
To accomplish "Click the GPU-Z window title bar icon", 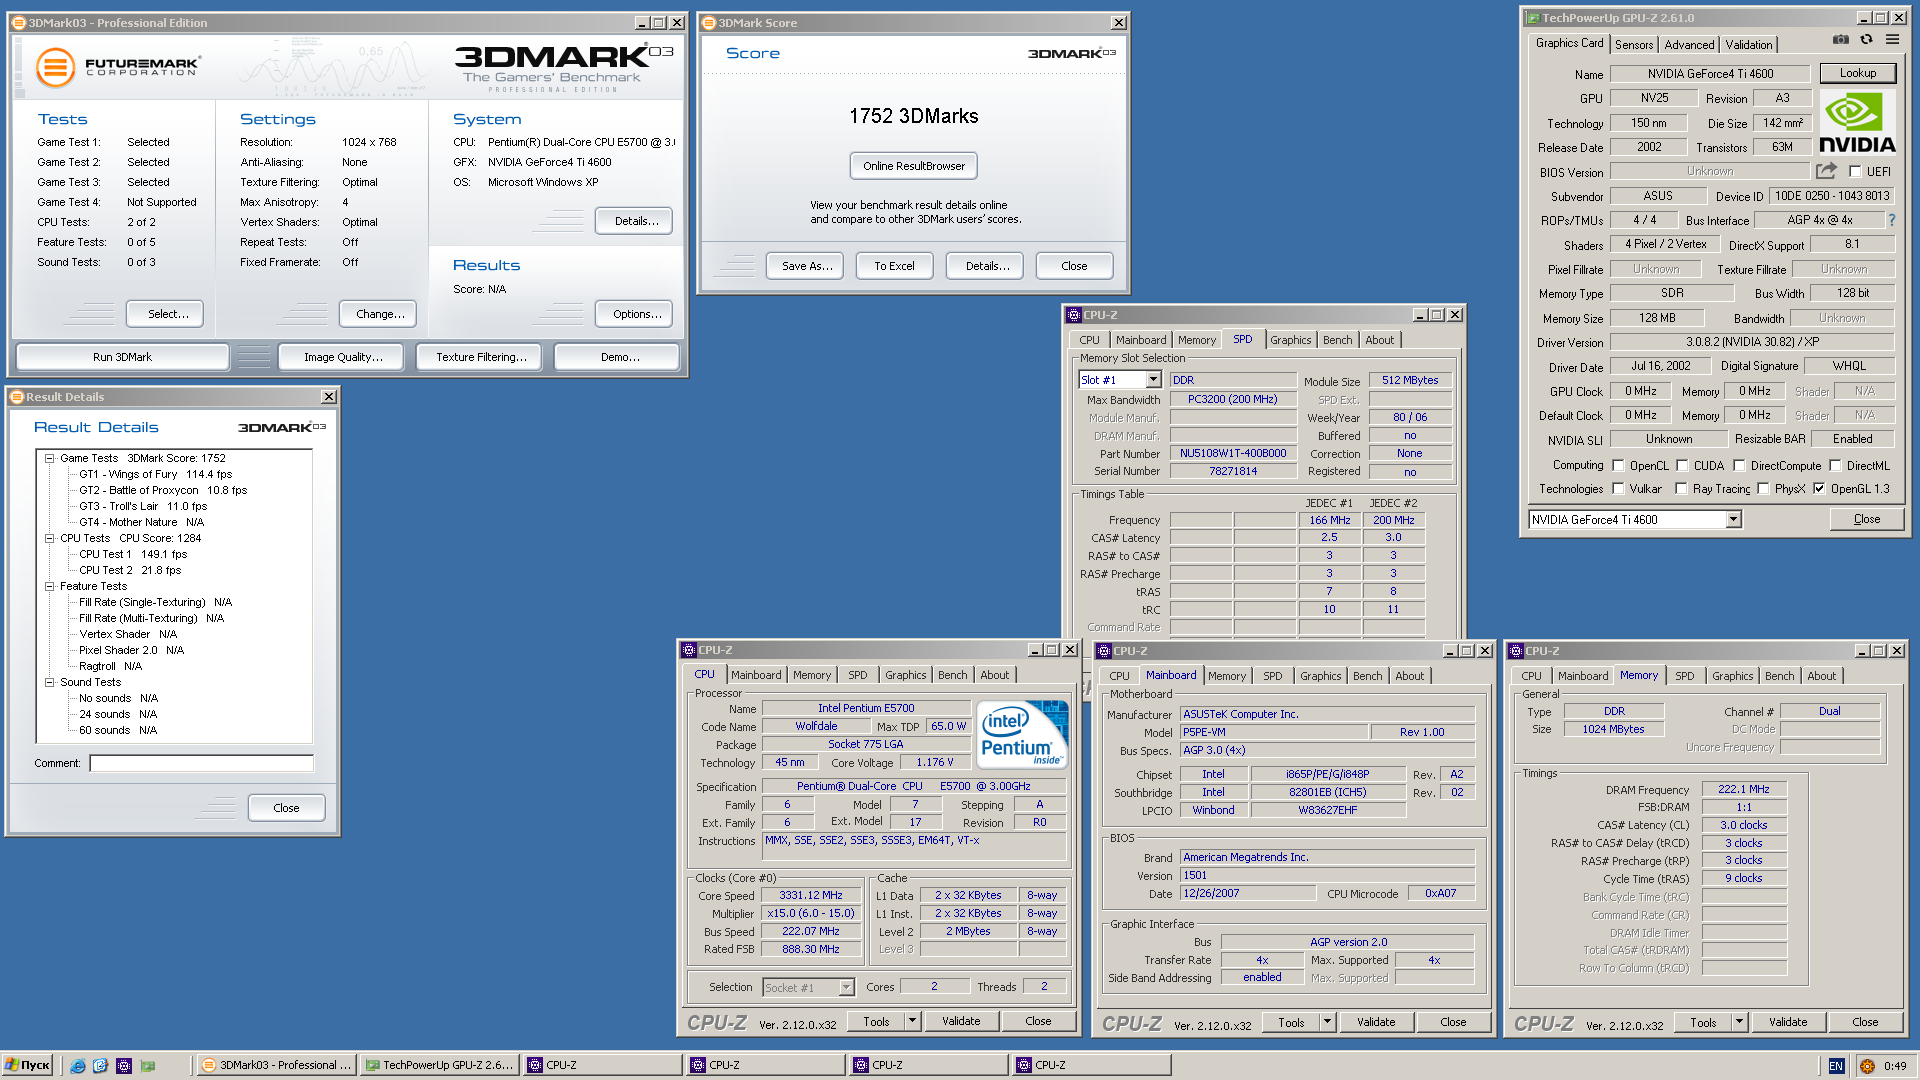I will pos(1533,18).
